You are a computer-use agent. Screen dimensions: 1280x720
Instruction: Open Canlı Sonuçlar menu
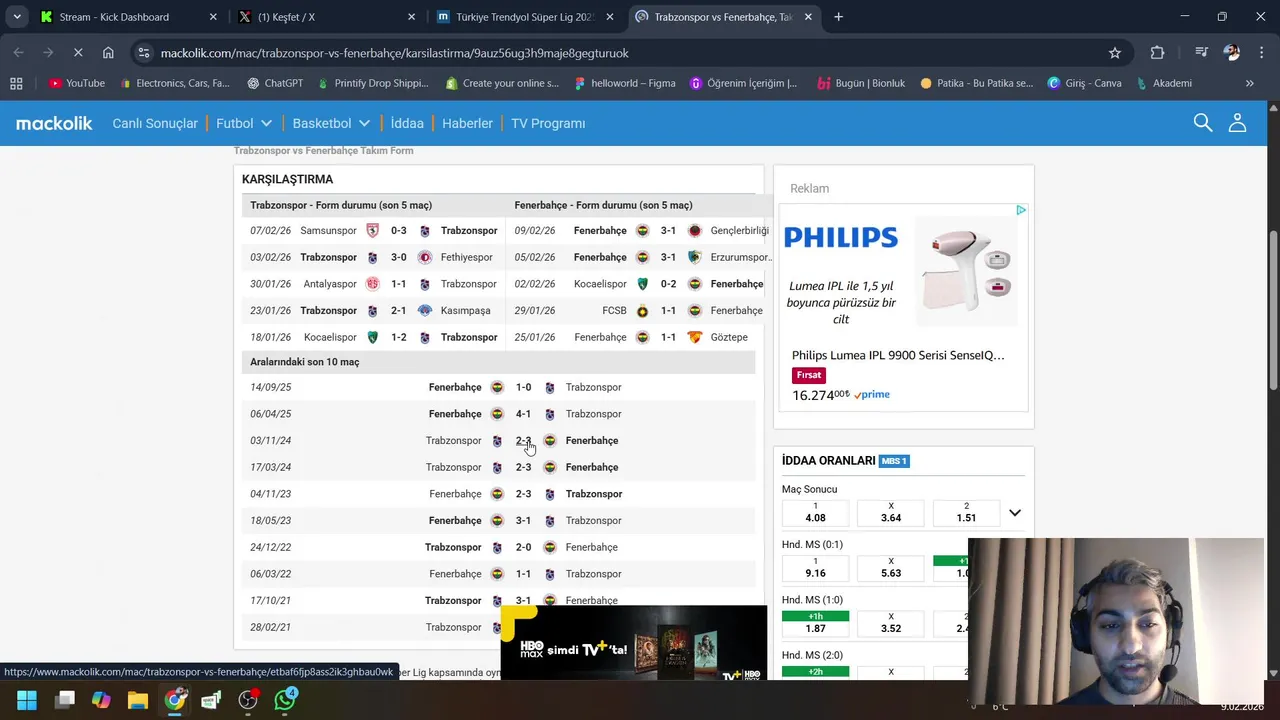[x=155, y=123]
